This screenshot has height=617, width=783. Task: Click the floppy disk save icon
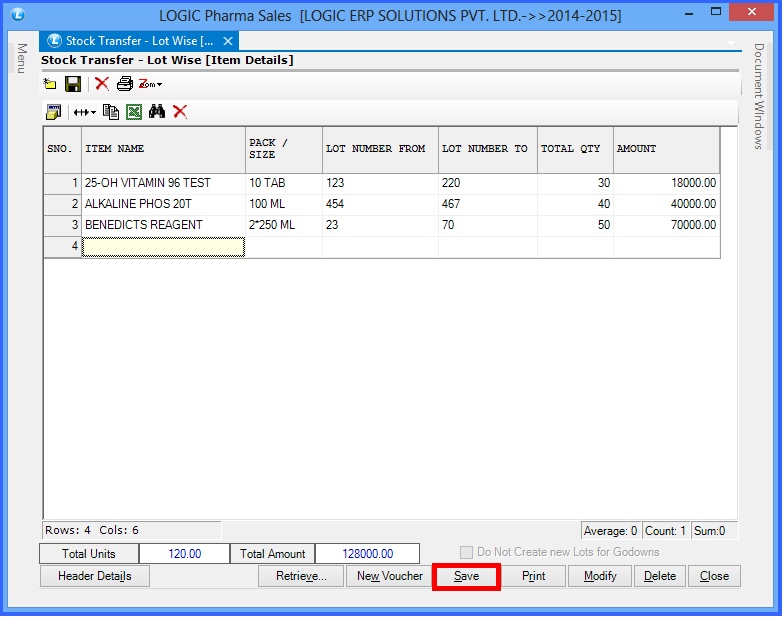(73, 84)
